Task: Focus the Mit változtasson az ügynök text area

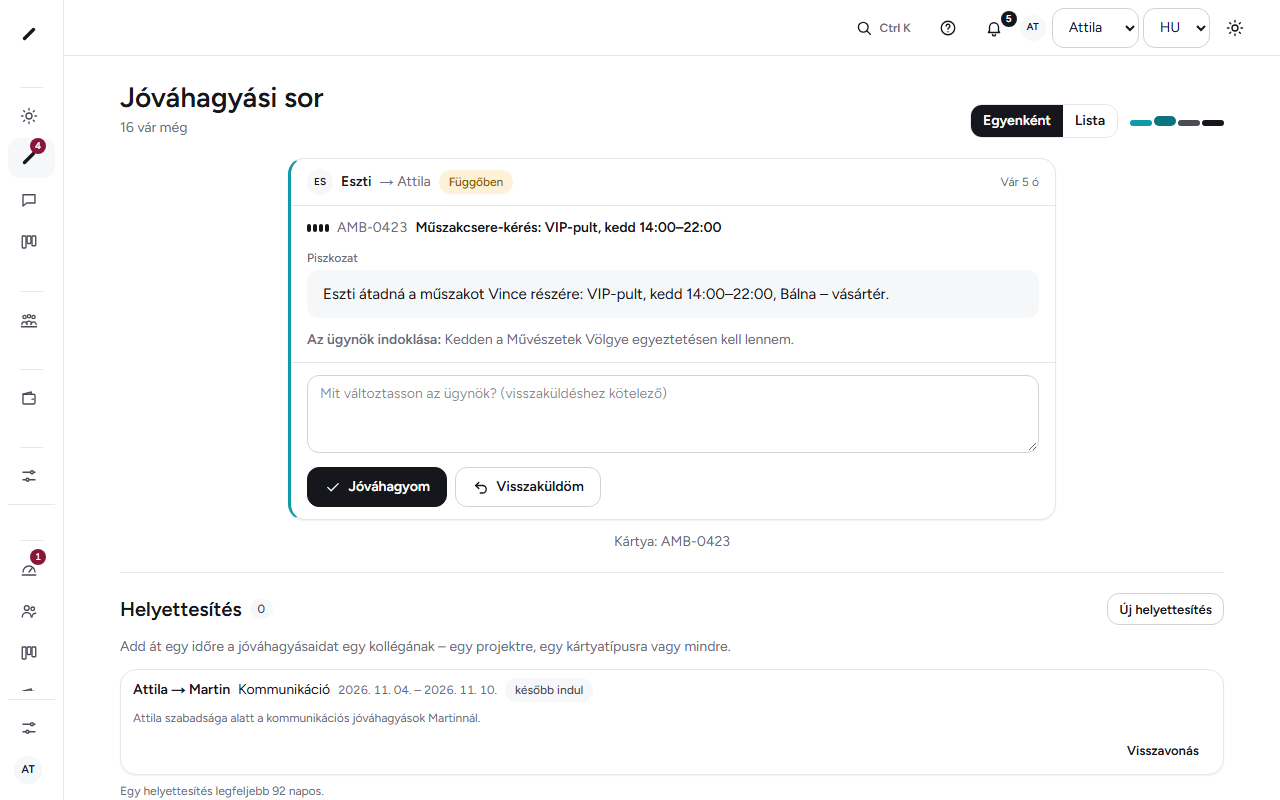Action: 673,414
